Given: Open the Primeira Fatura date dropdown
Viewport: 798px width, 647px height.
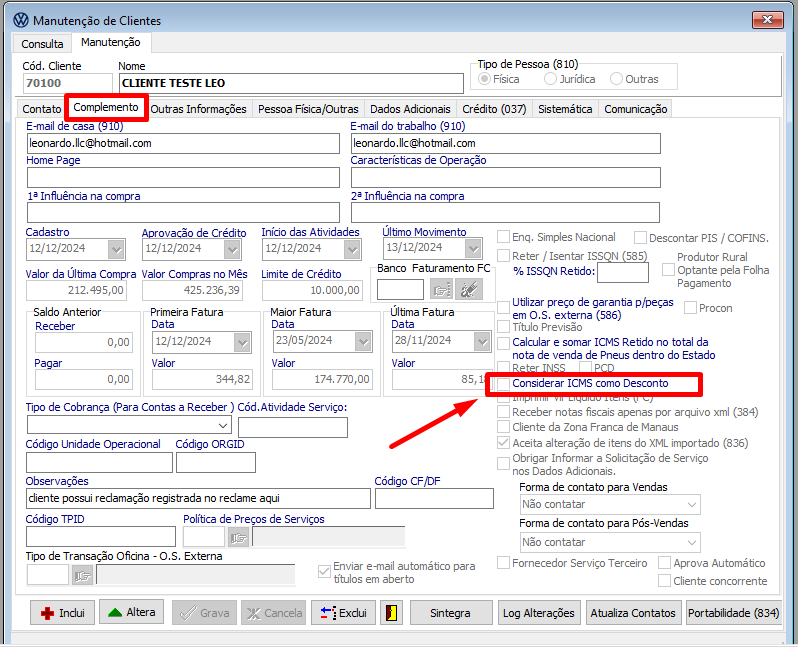Looking at the screenshot, I should [x=242, y=342].
